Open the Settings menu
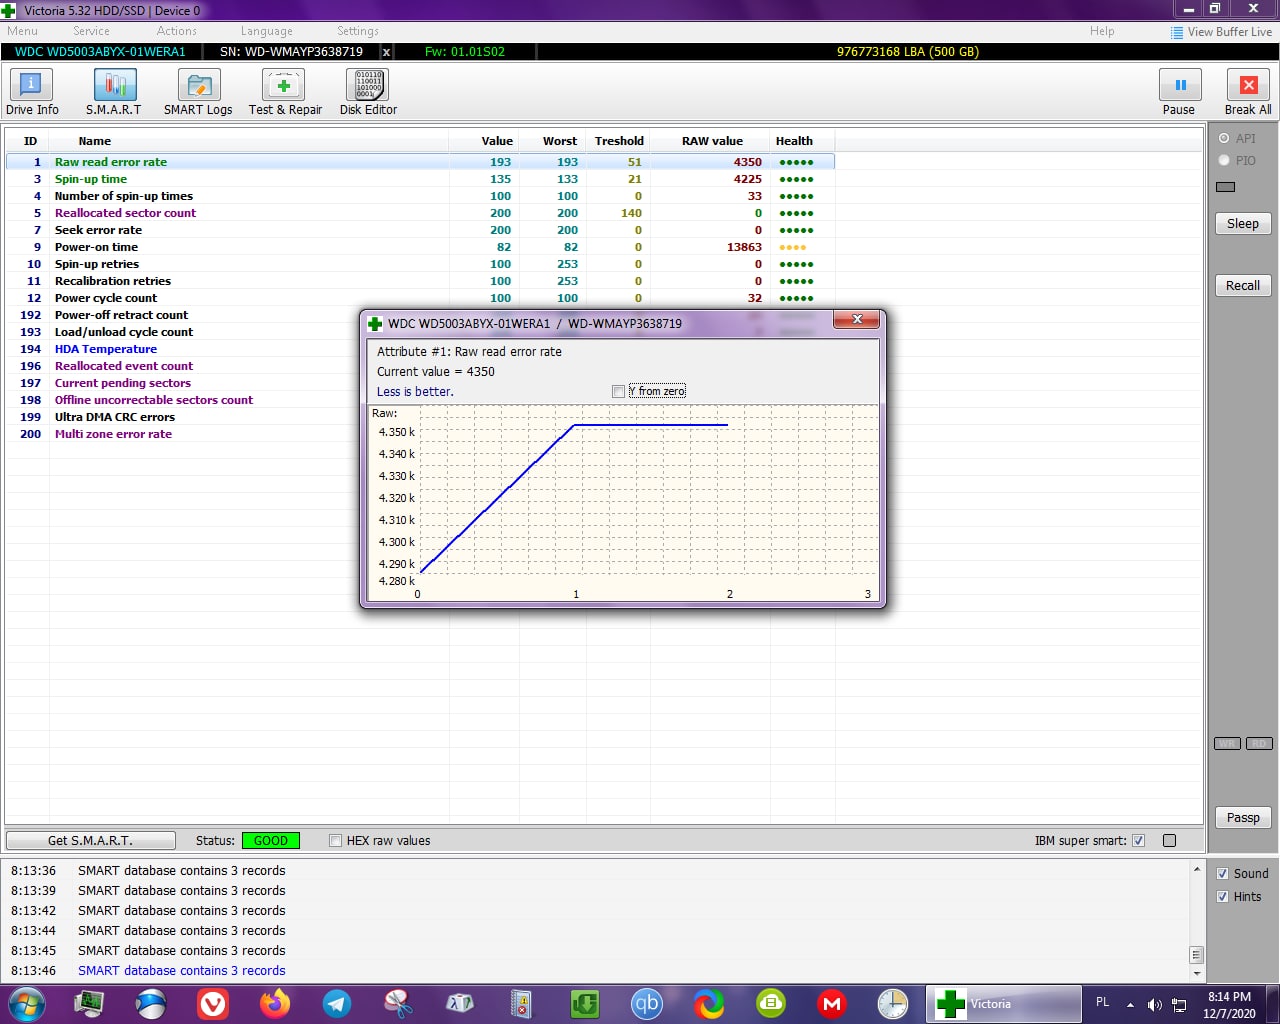Screen dimensions: 1280x1024 tap(358, 31)
